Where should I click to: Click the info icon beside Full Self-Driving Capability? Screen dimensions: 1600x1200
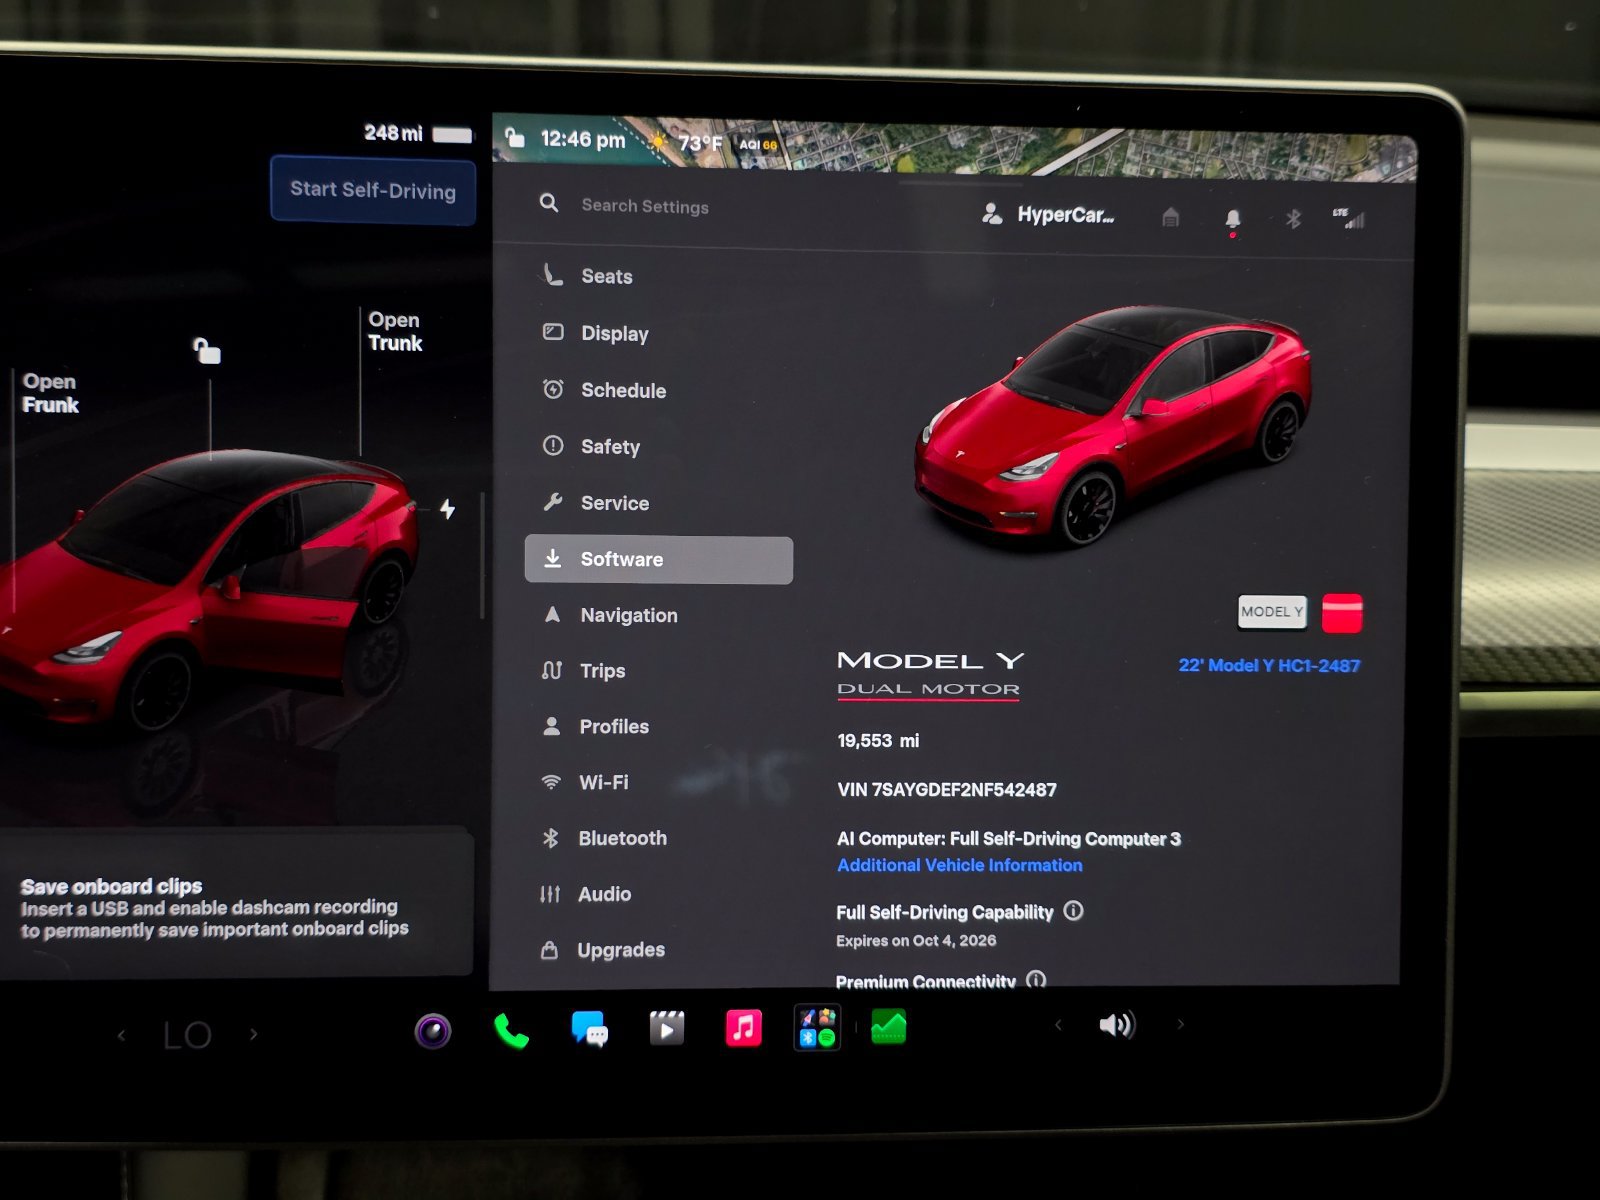point(1073,911)
